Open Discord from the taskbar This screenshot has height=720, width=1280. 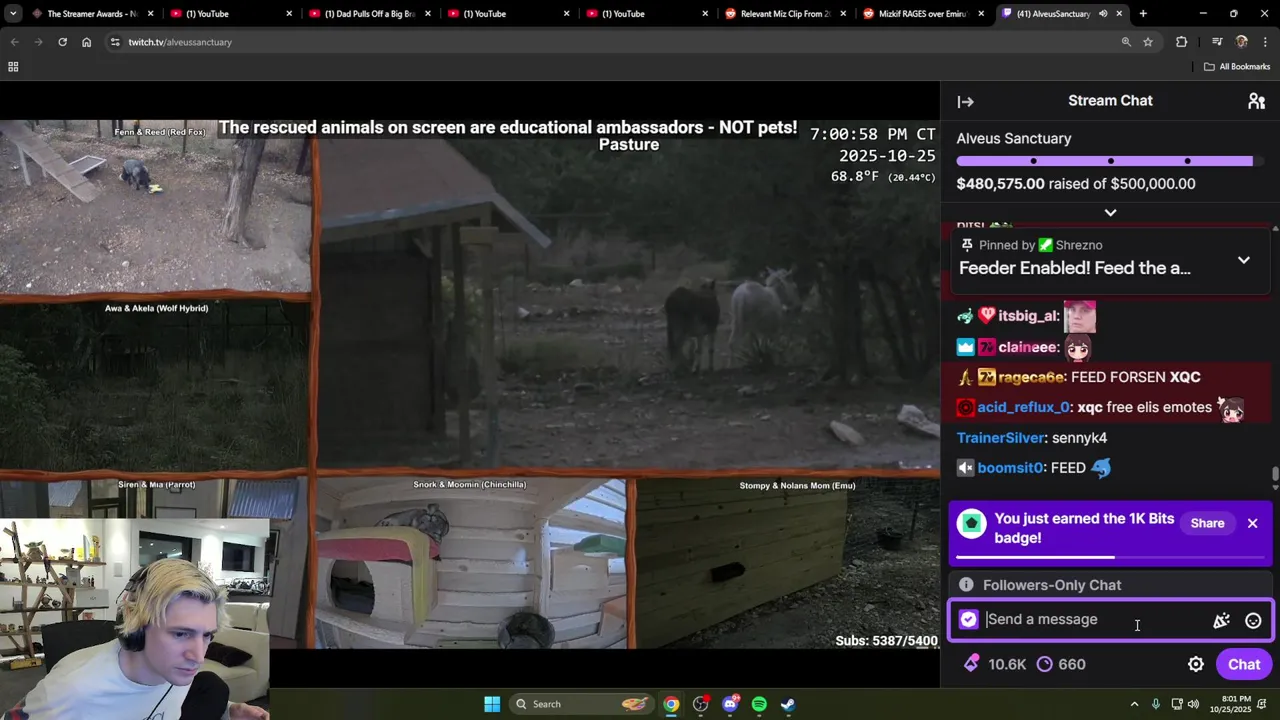[730, 704]
